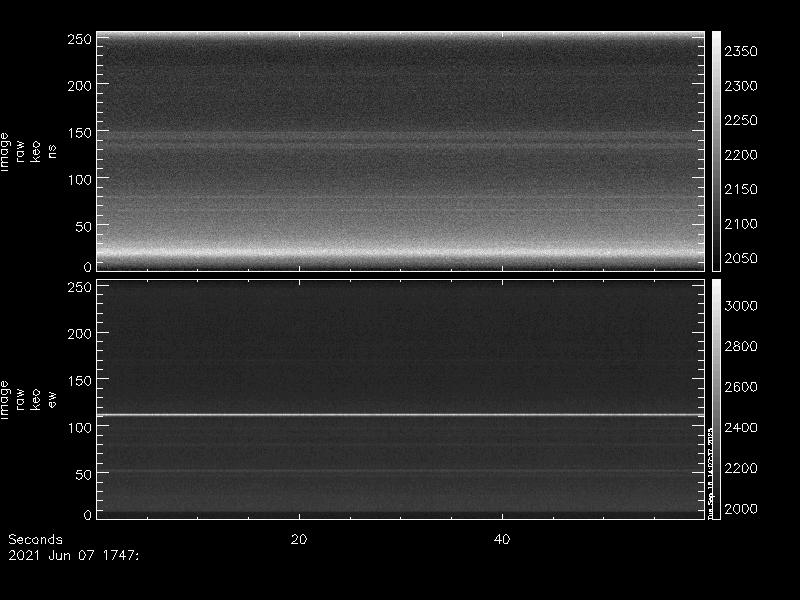Click the 'Seconds' axis label

35,539
